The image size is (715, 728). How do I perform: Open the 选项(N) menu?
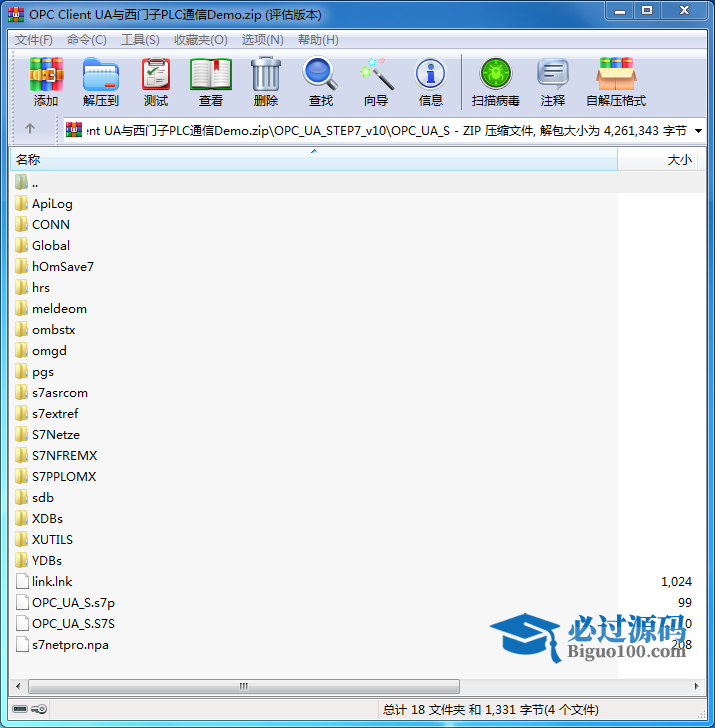point(262,40)
